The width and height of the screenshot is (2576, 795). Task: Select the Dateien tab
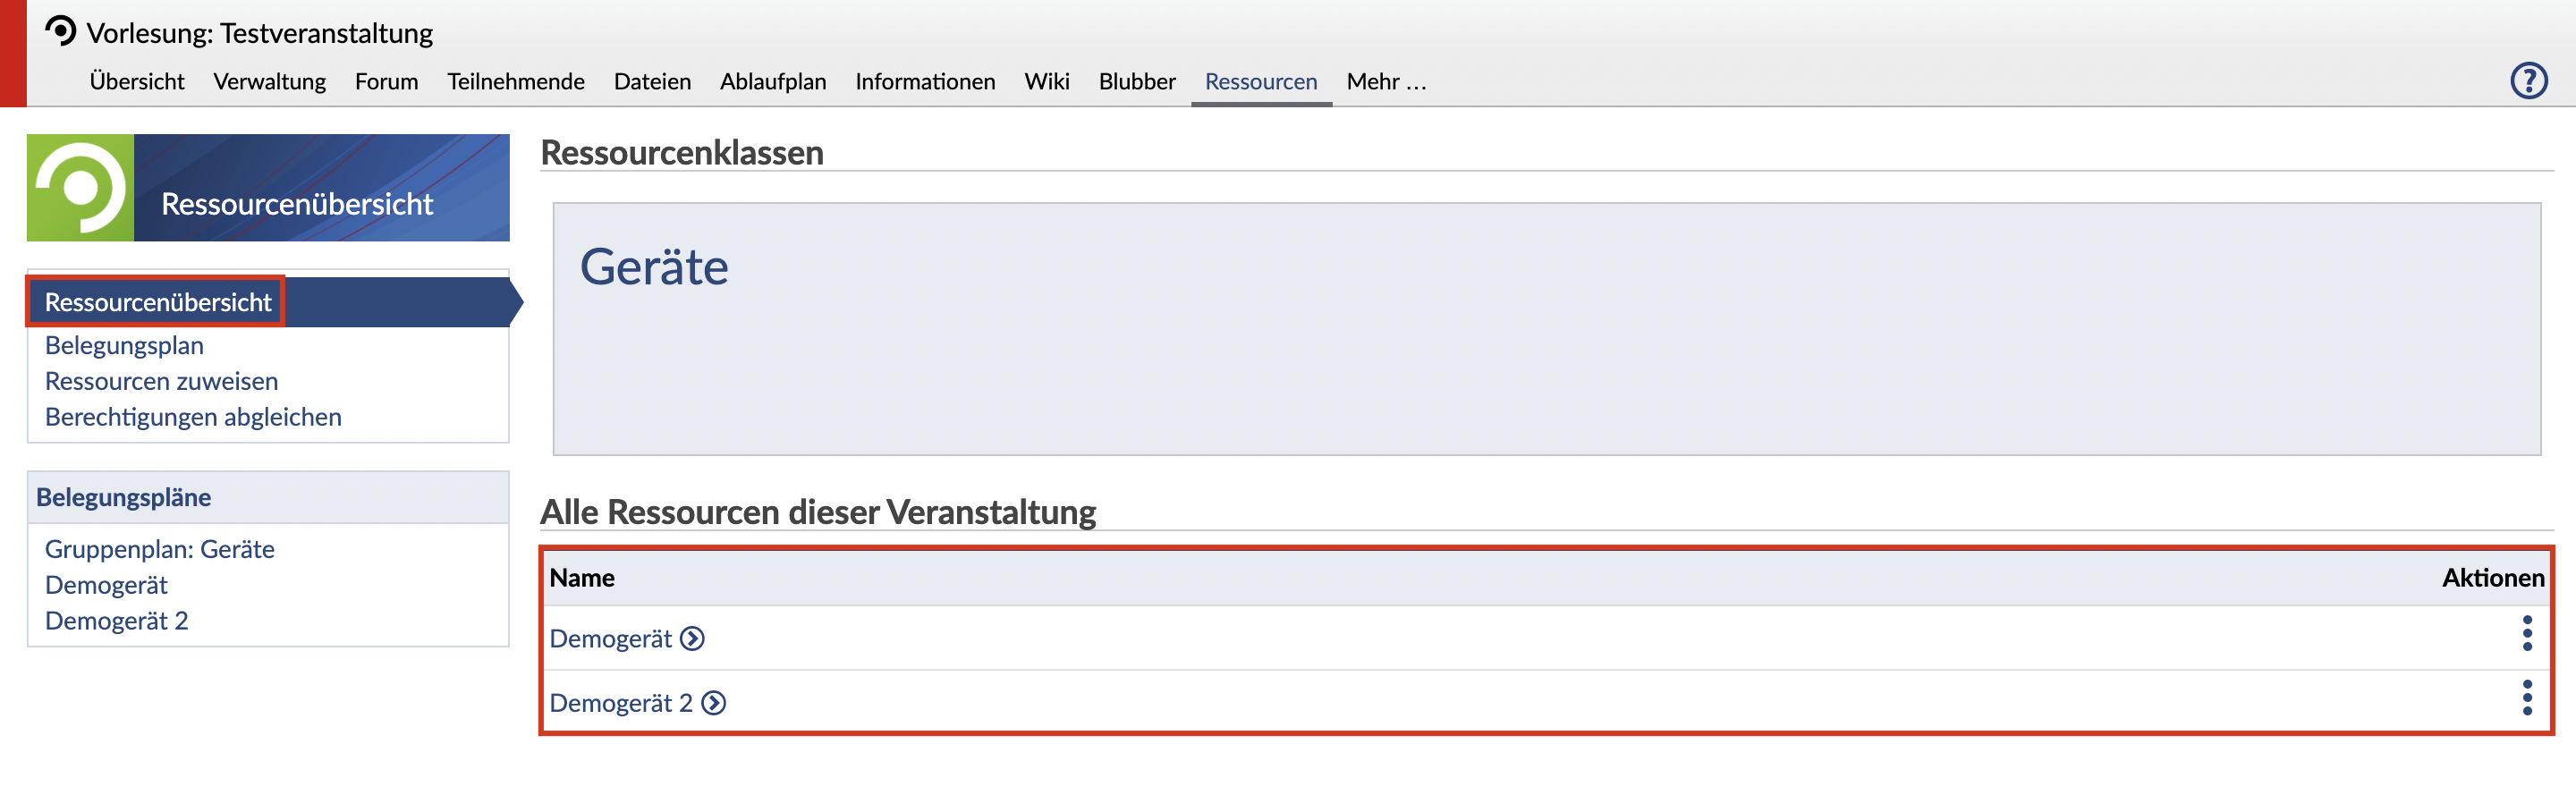652,82
